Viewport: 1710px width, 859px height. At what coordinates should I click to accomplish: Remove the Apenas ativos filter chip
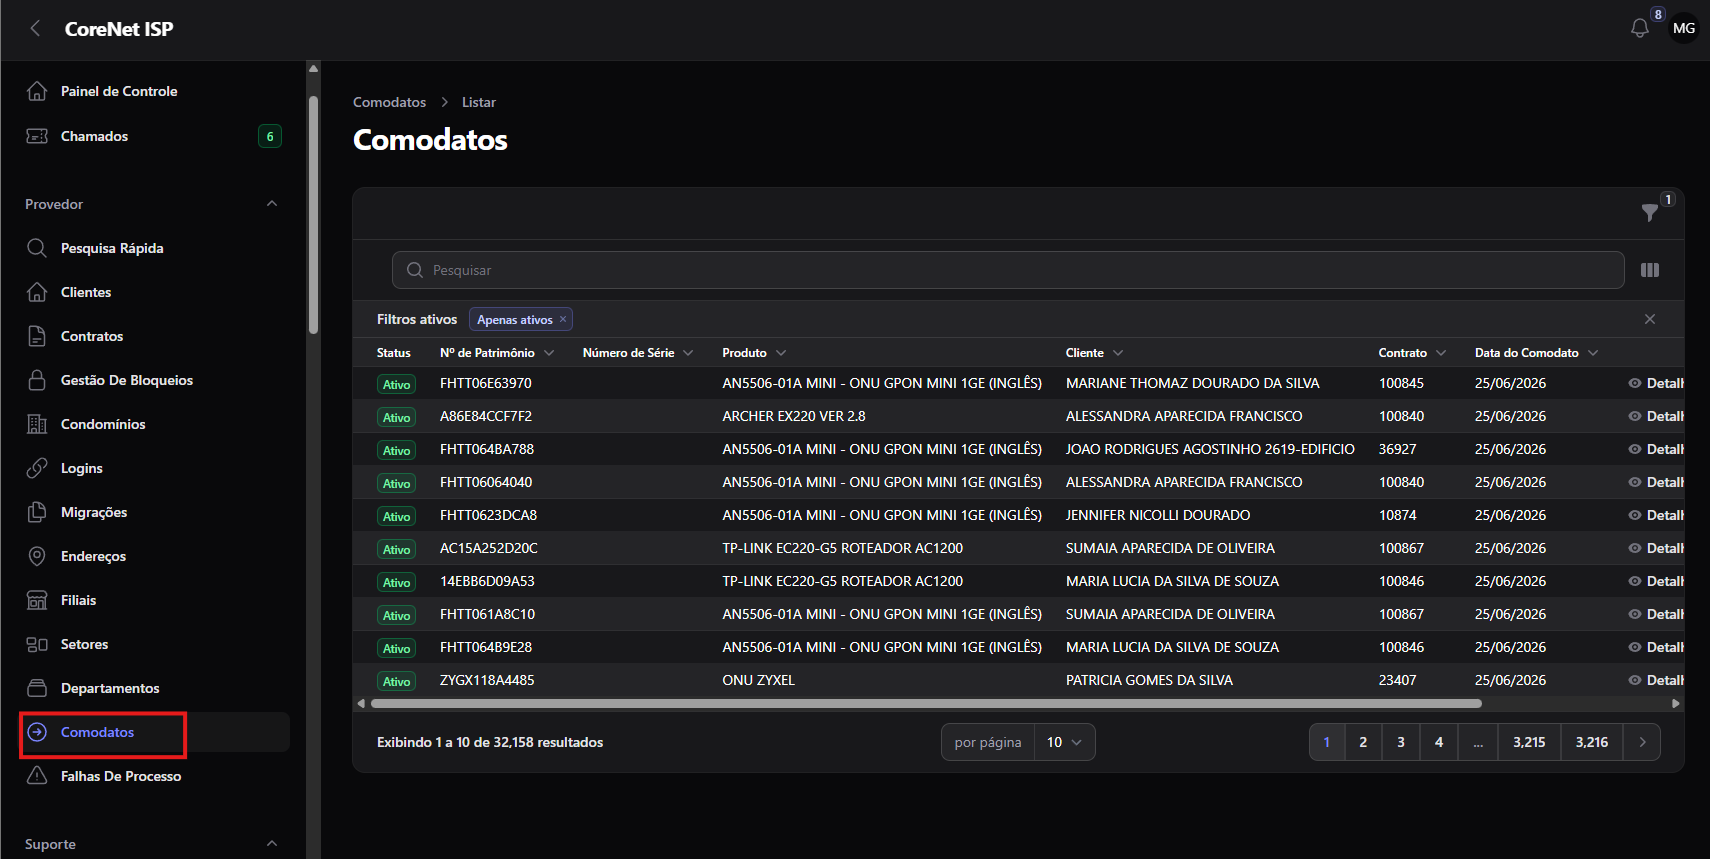coord(563,319)
